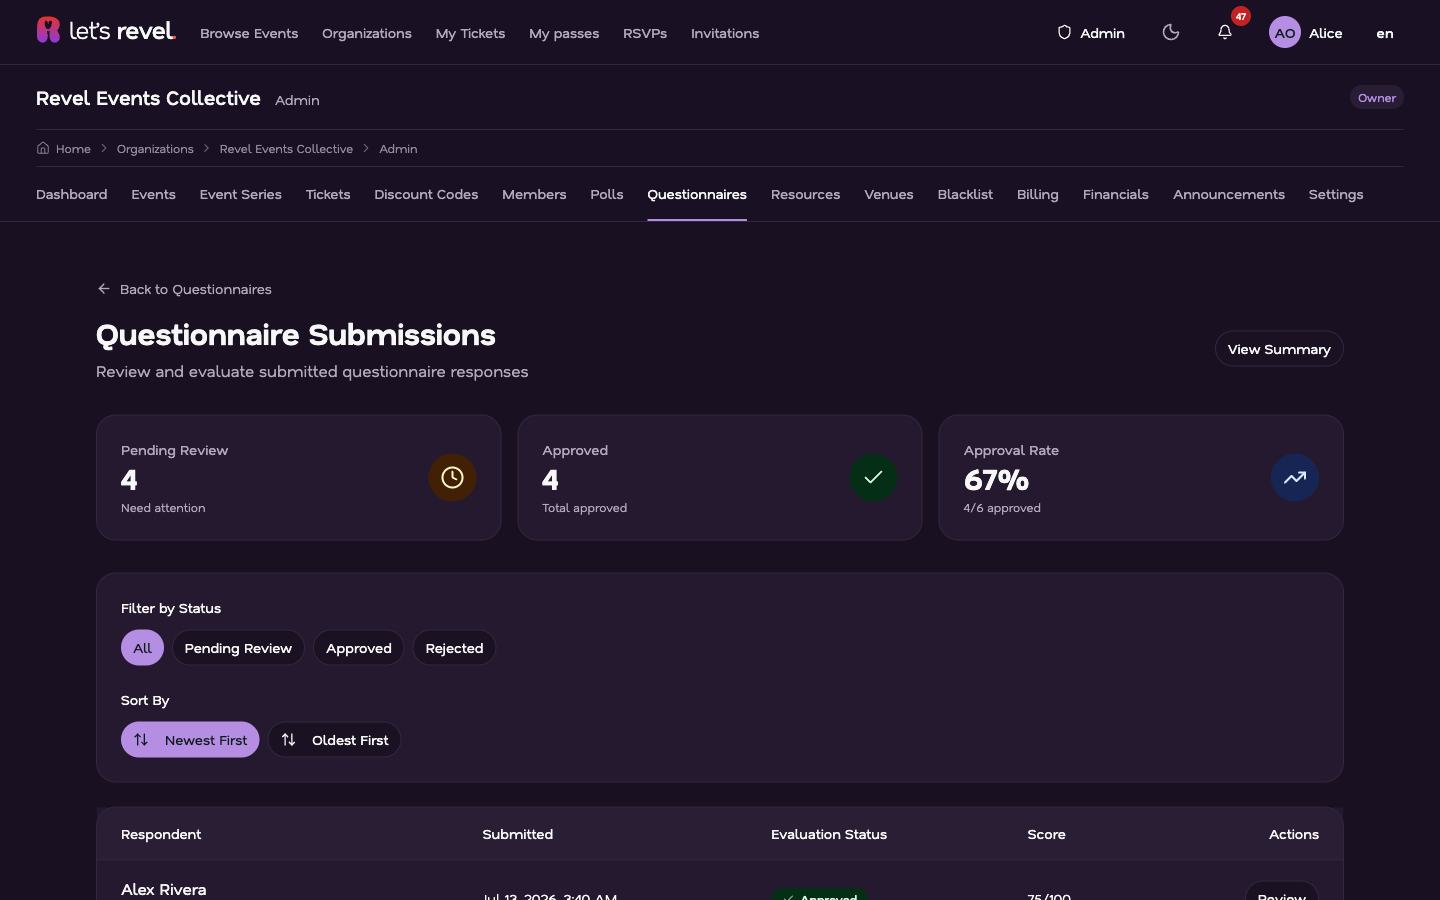Click the Home breadcrumb text

pyautogui.click(x=73, y=149)
